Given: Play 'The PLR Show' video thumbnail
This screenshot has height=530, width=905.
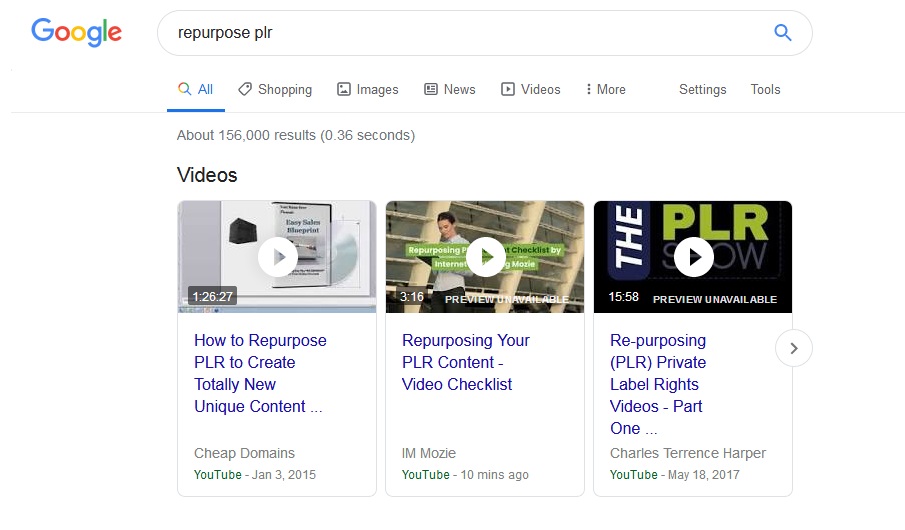Looking at the screenshot, I should click(693, 257).
